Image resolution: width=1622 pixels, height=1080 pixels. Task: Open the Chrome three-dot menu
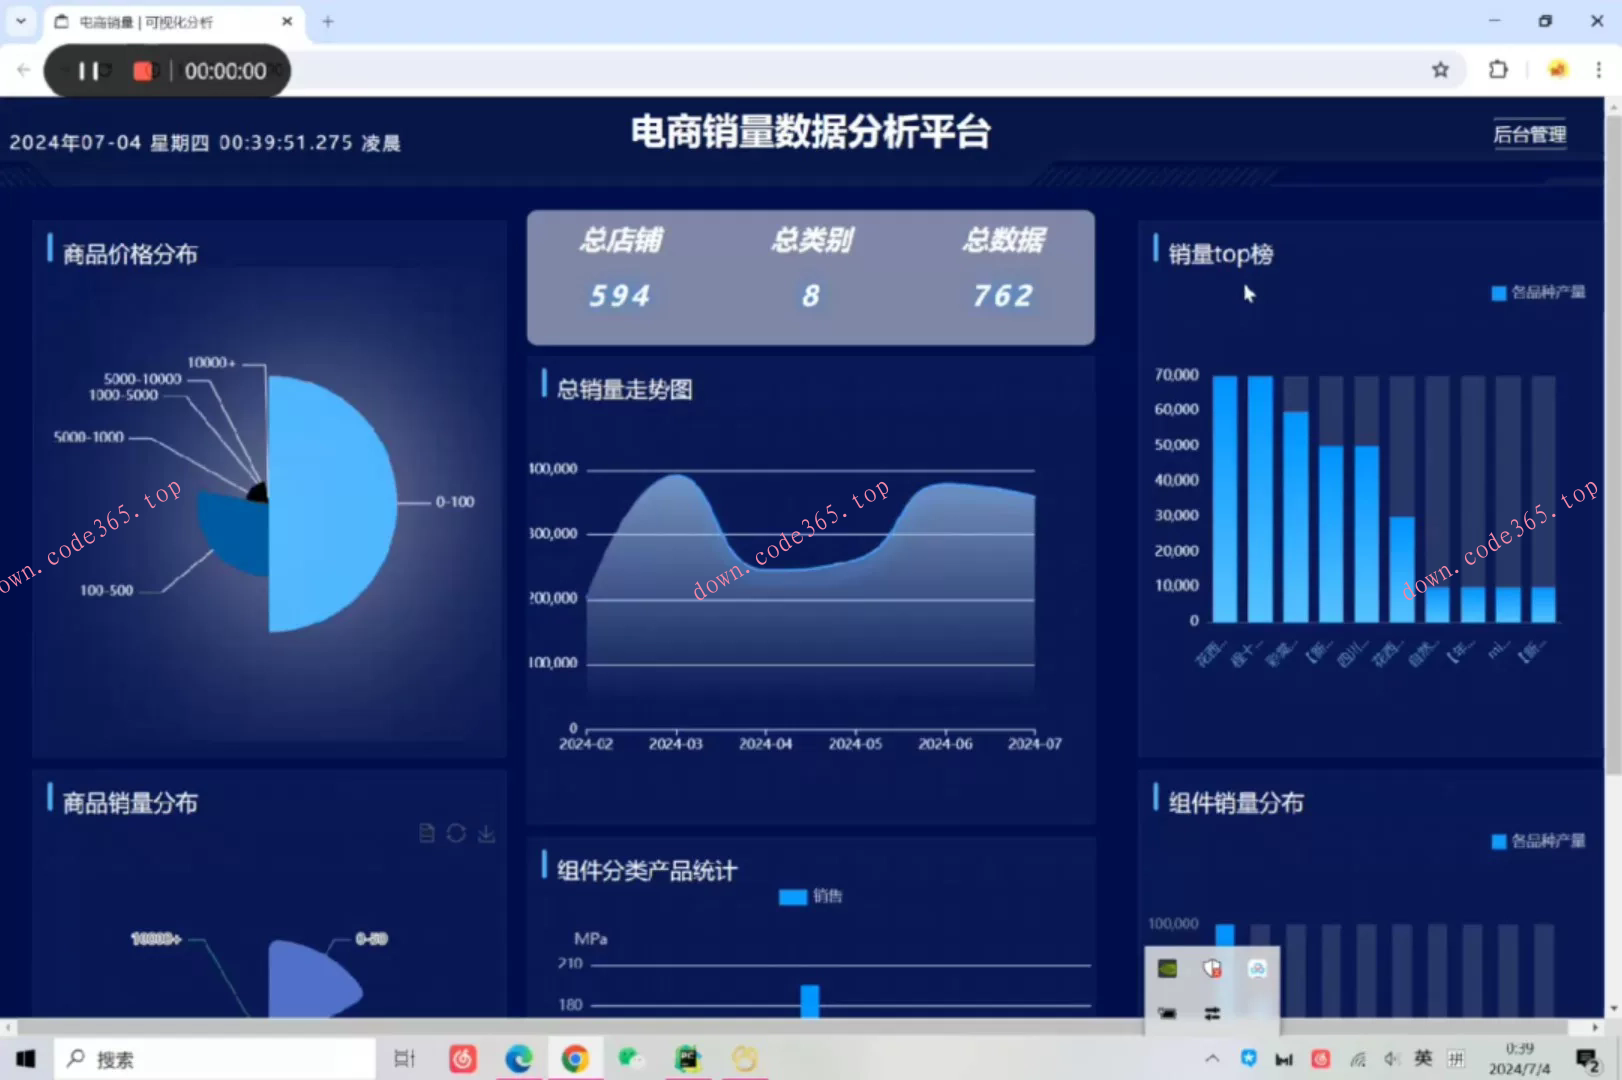tap(1598, 70)
